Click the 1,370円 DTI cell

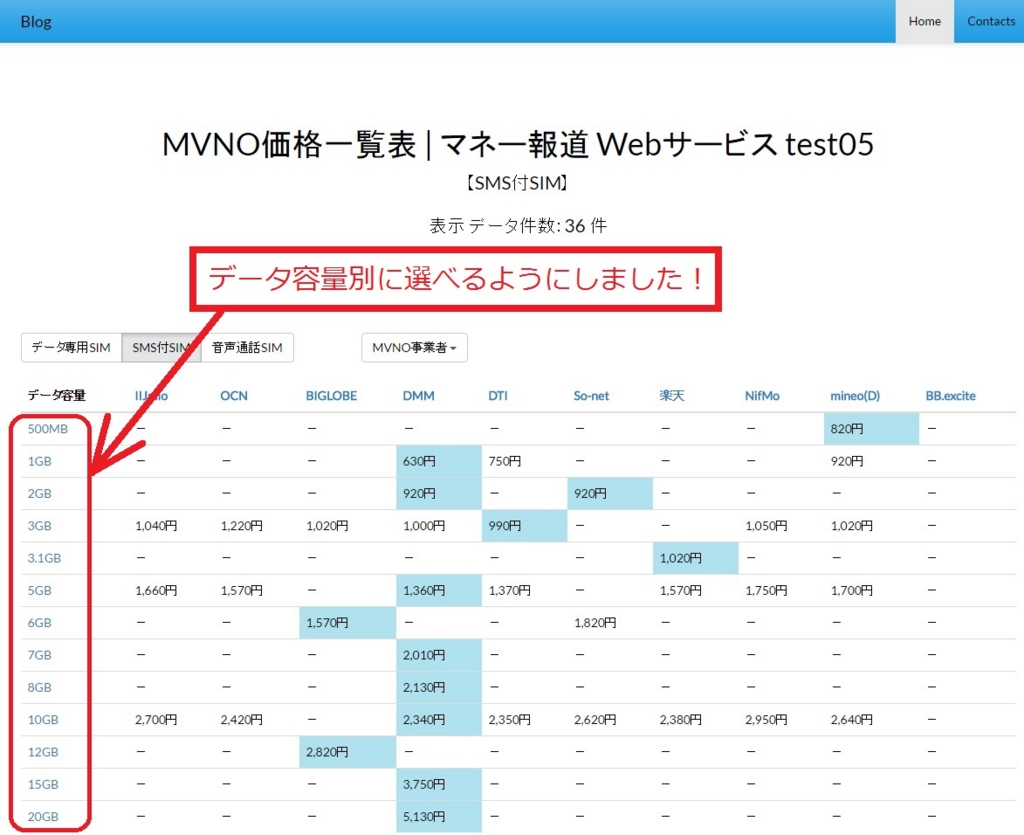point(524,591)
